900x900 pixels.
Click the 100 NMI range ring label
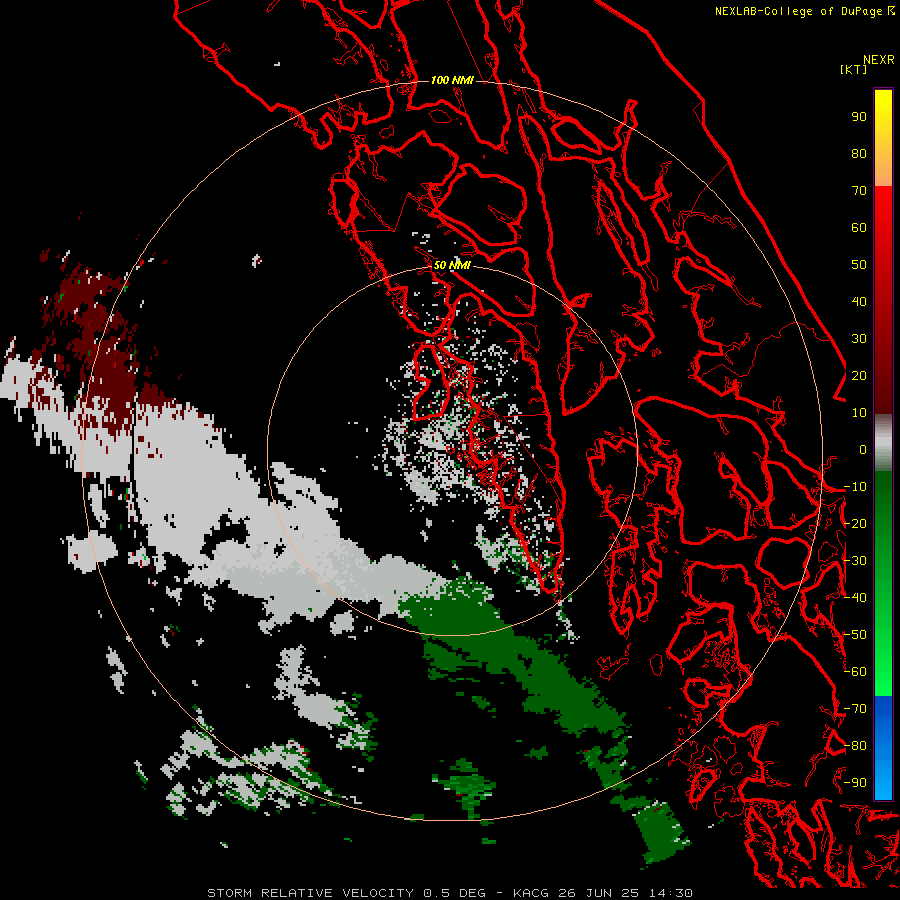[x=452, y=80]
